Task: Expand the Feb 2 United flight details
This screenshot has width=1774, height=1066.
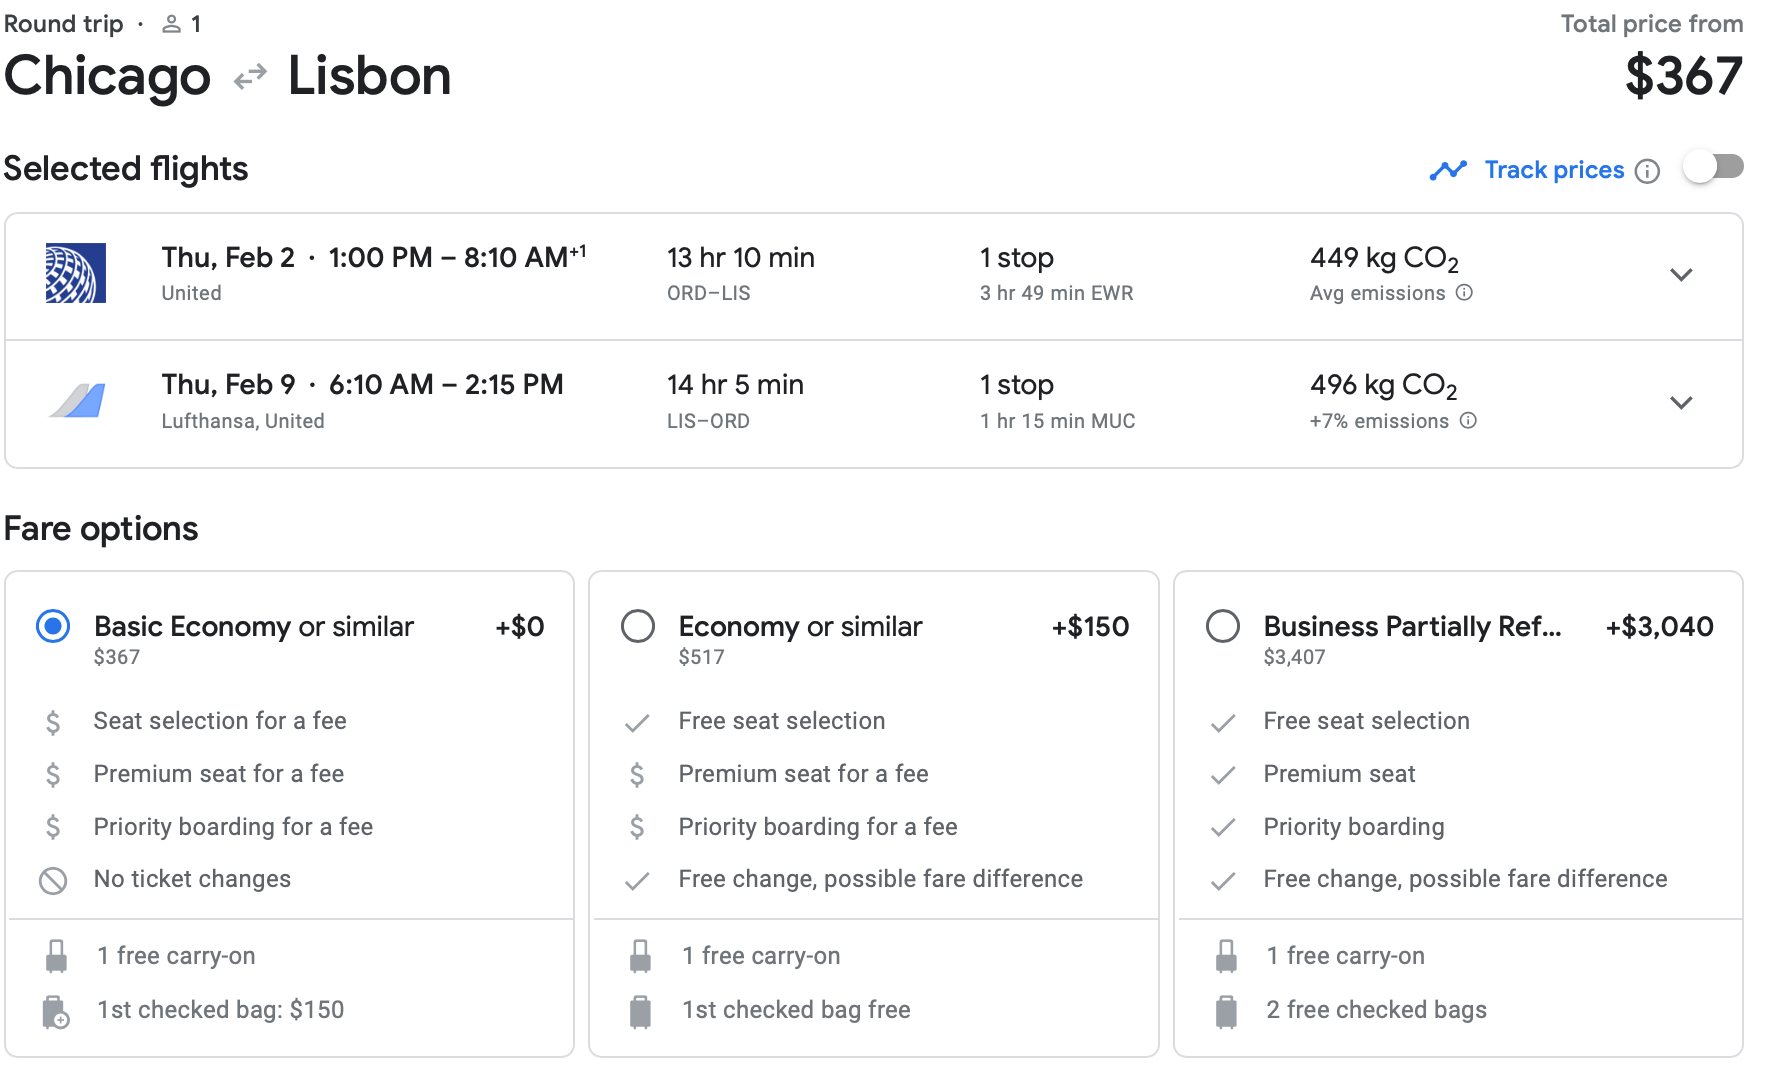Action: coord(1681,275)
